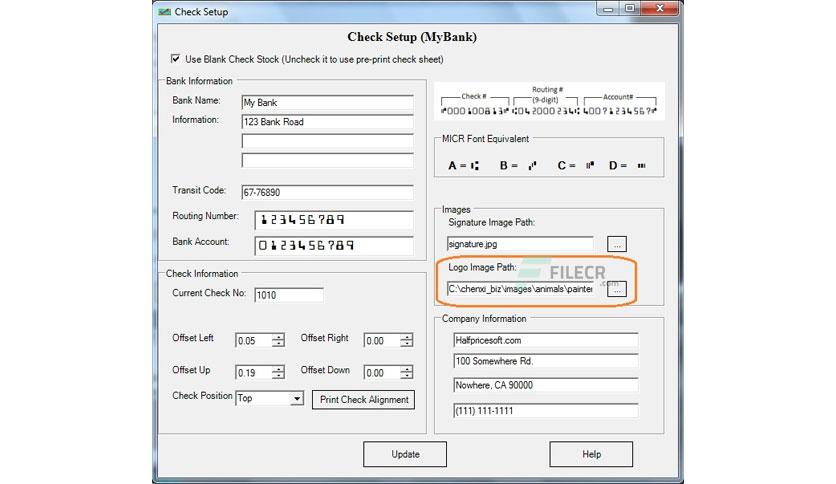The image size is (836, 484).
Task: Click Print Check Alignment button
Action: tap(364, 400)
